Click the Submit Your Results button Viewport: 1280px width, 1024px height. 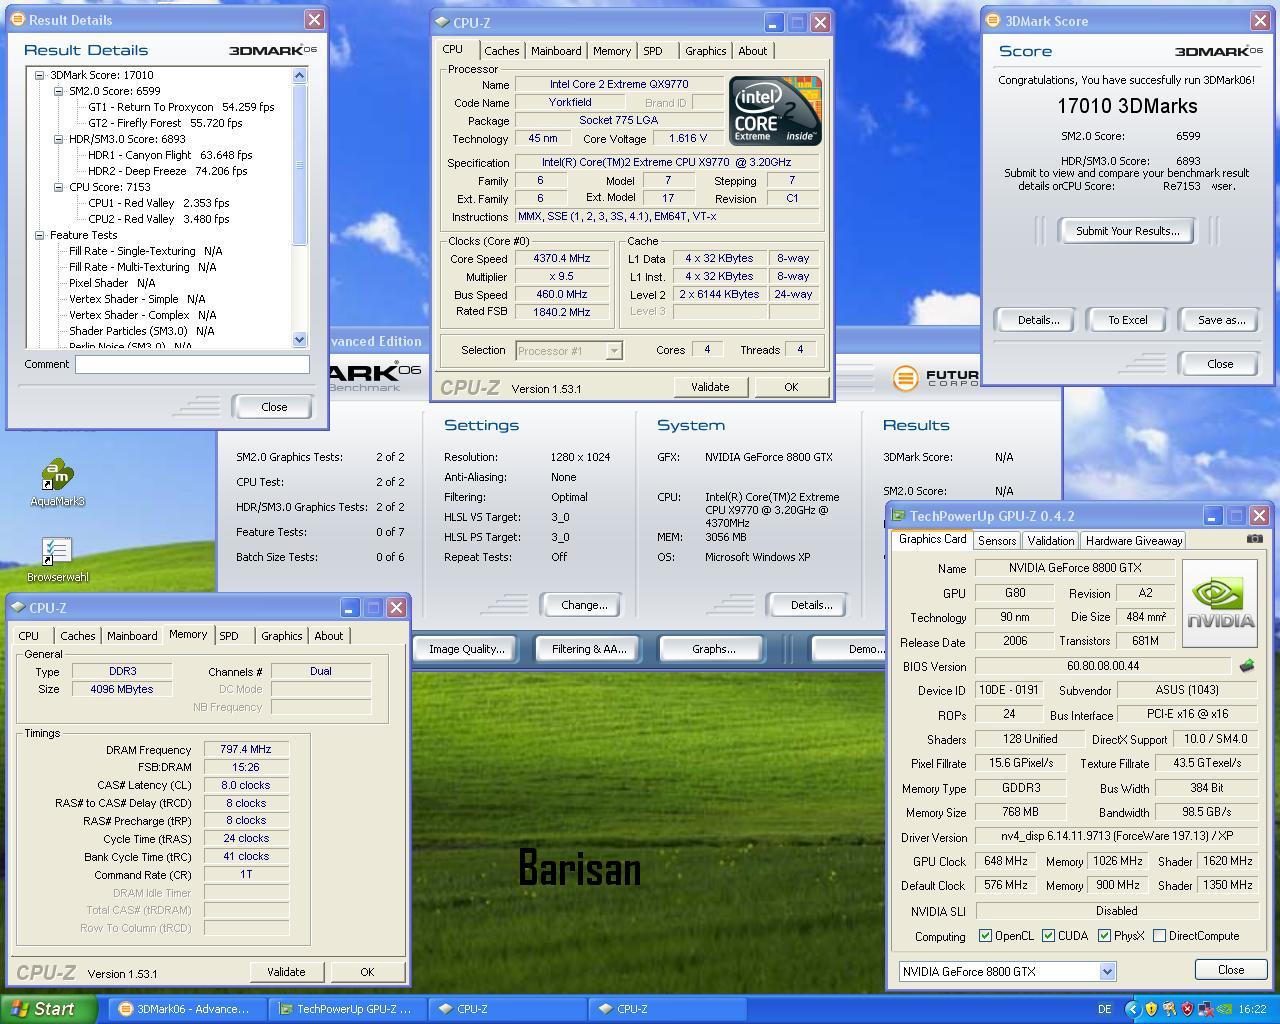tap(1127, 231)
